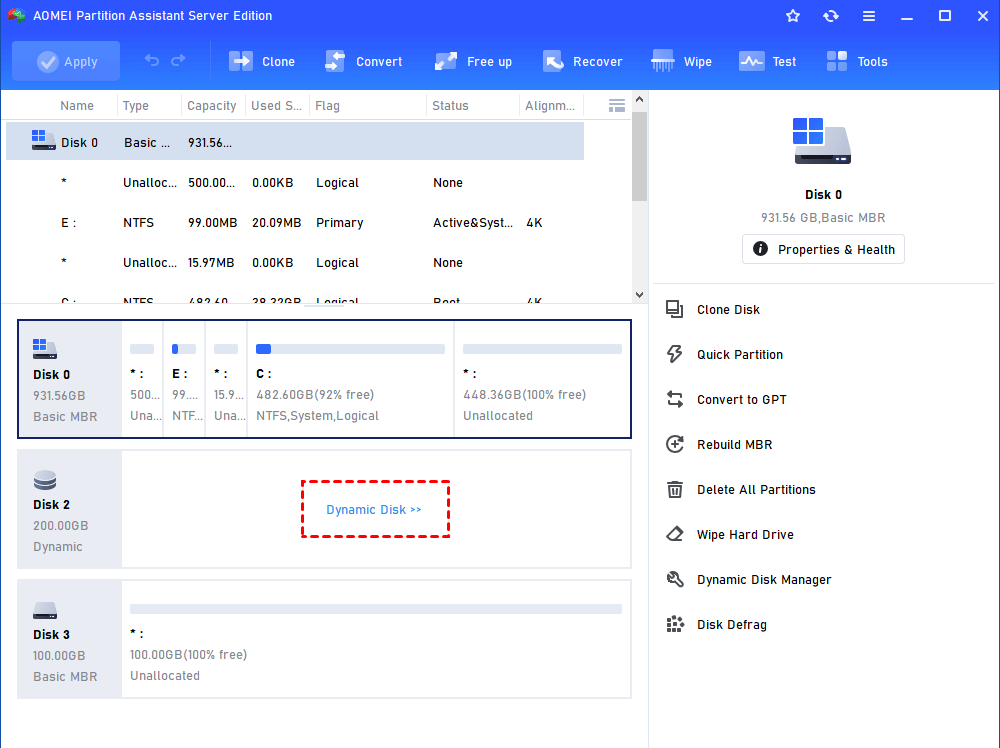Click Delete All Partitions option

click(756, 490)
